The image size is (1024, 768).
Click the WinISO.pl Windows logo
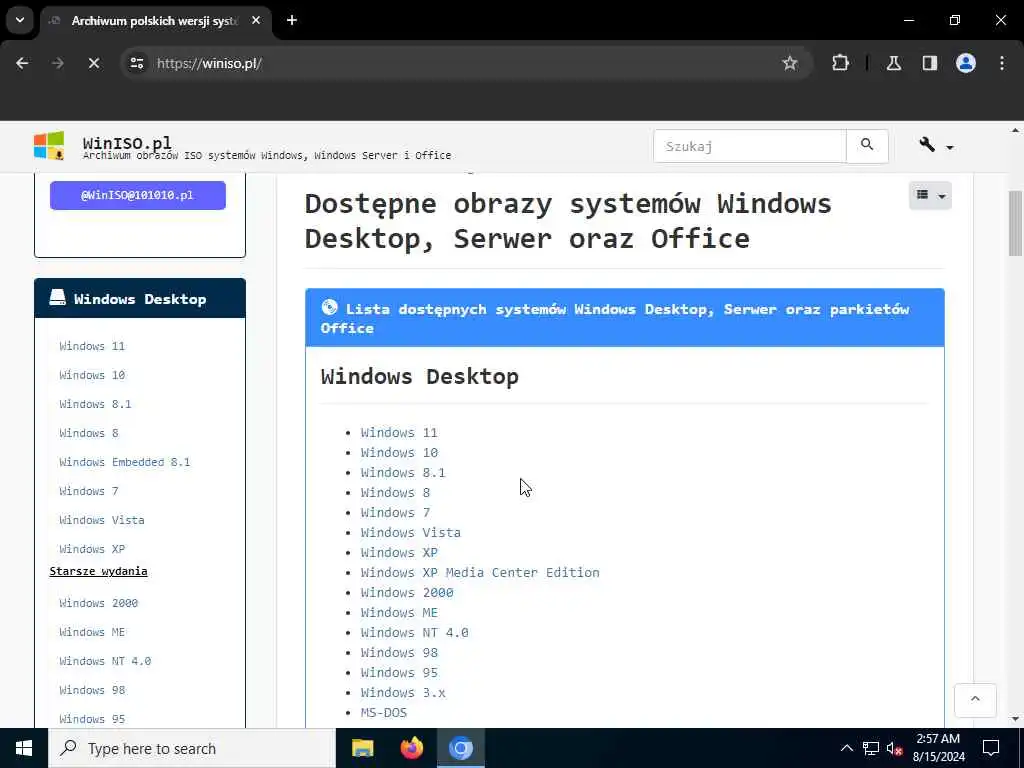coord(49,146)
